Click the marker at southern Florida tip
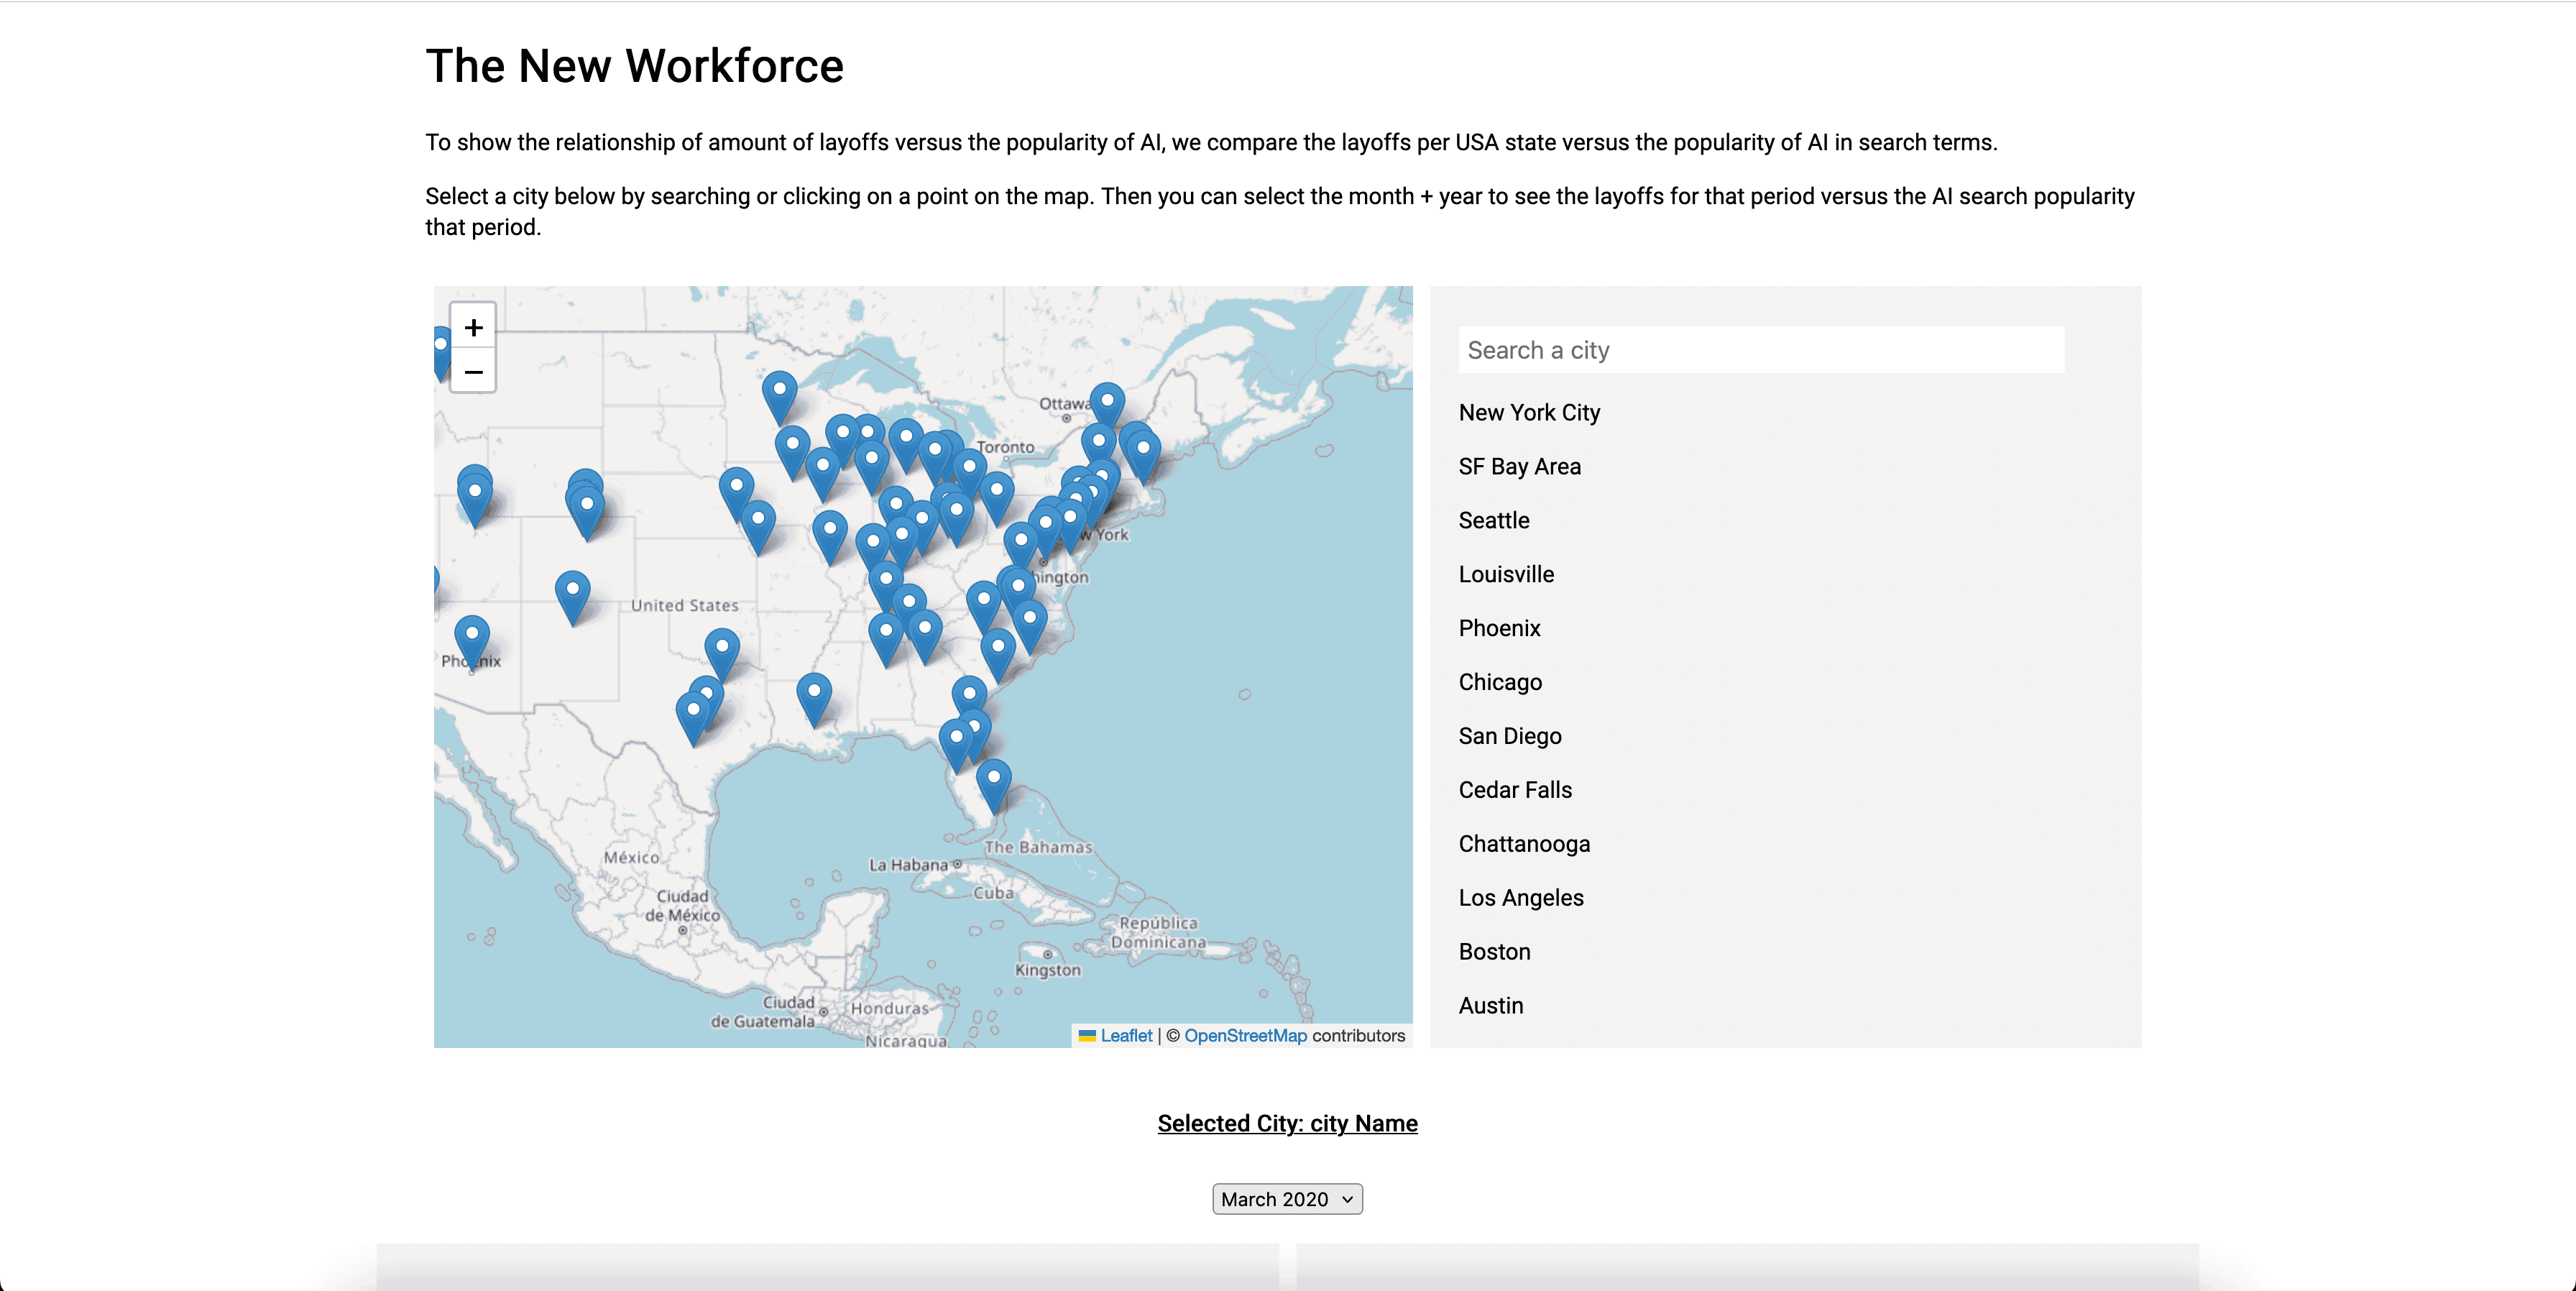 click(x=993, y=781)
